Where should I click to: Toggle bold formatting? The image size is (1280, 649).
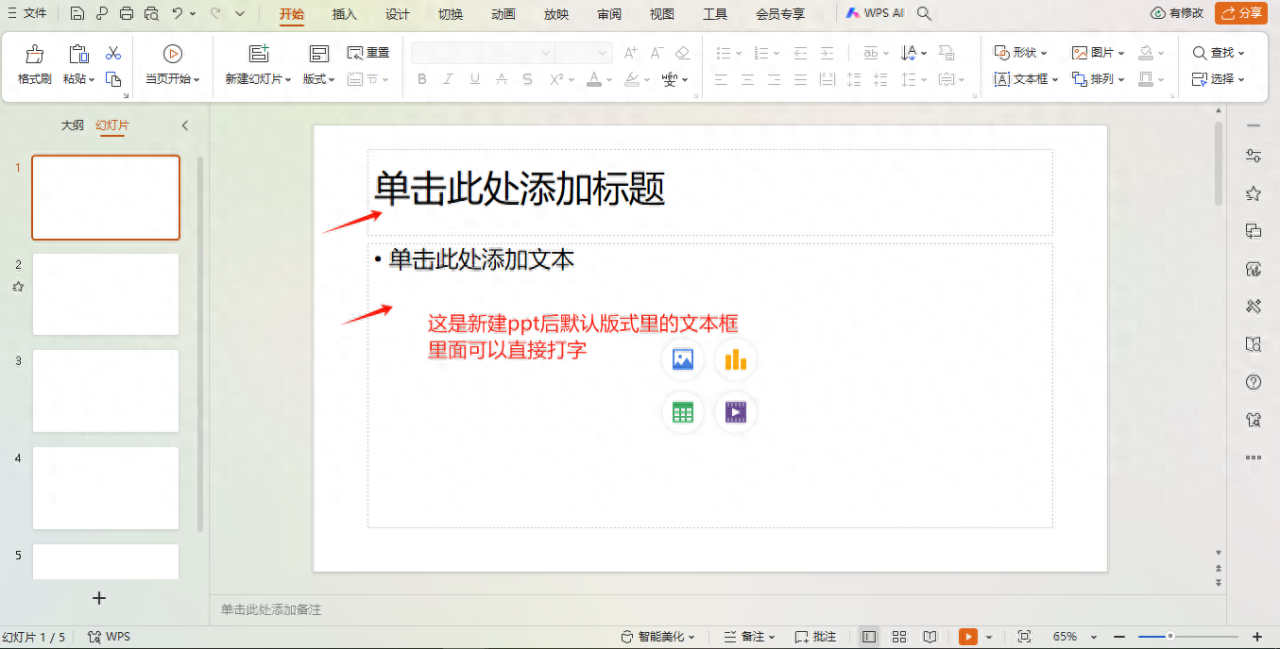(x=421, y=79)
